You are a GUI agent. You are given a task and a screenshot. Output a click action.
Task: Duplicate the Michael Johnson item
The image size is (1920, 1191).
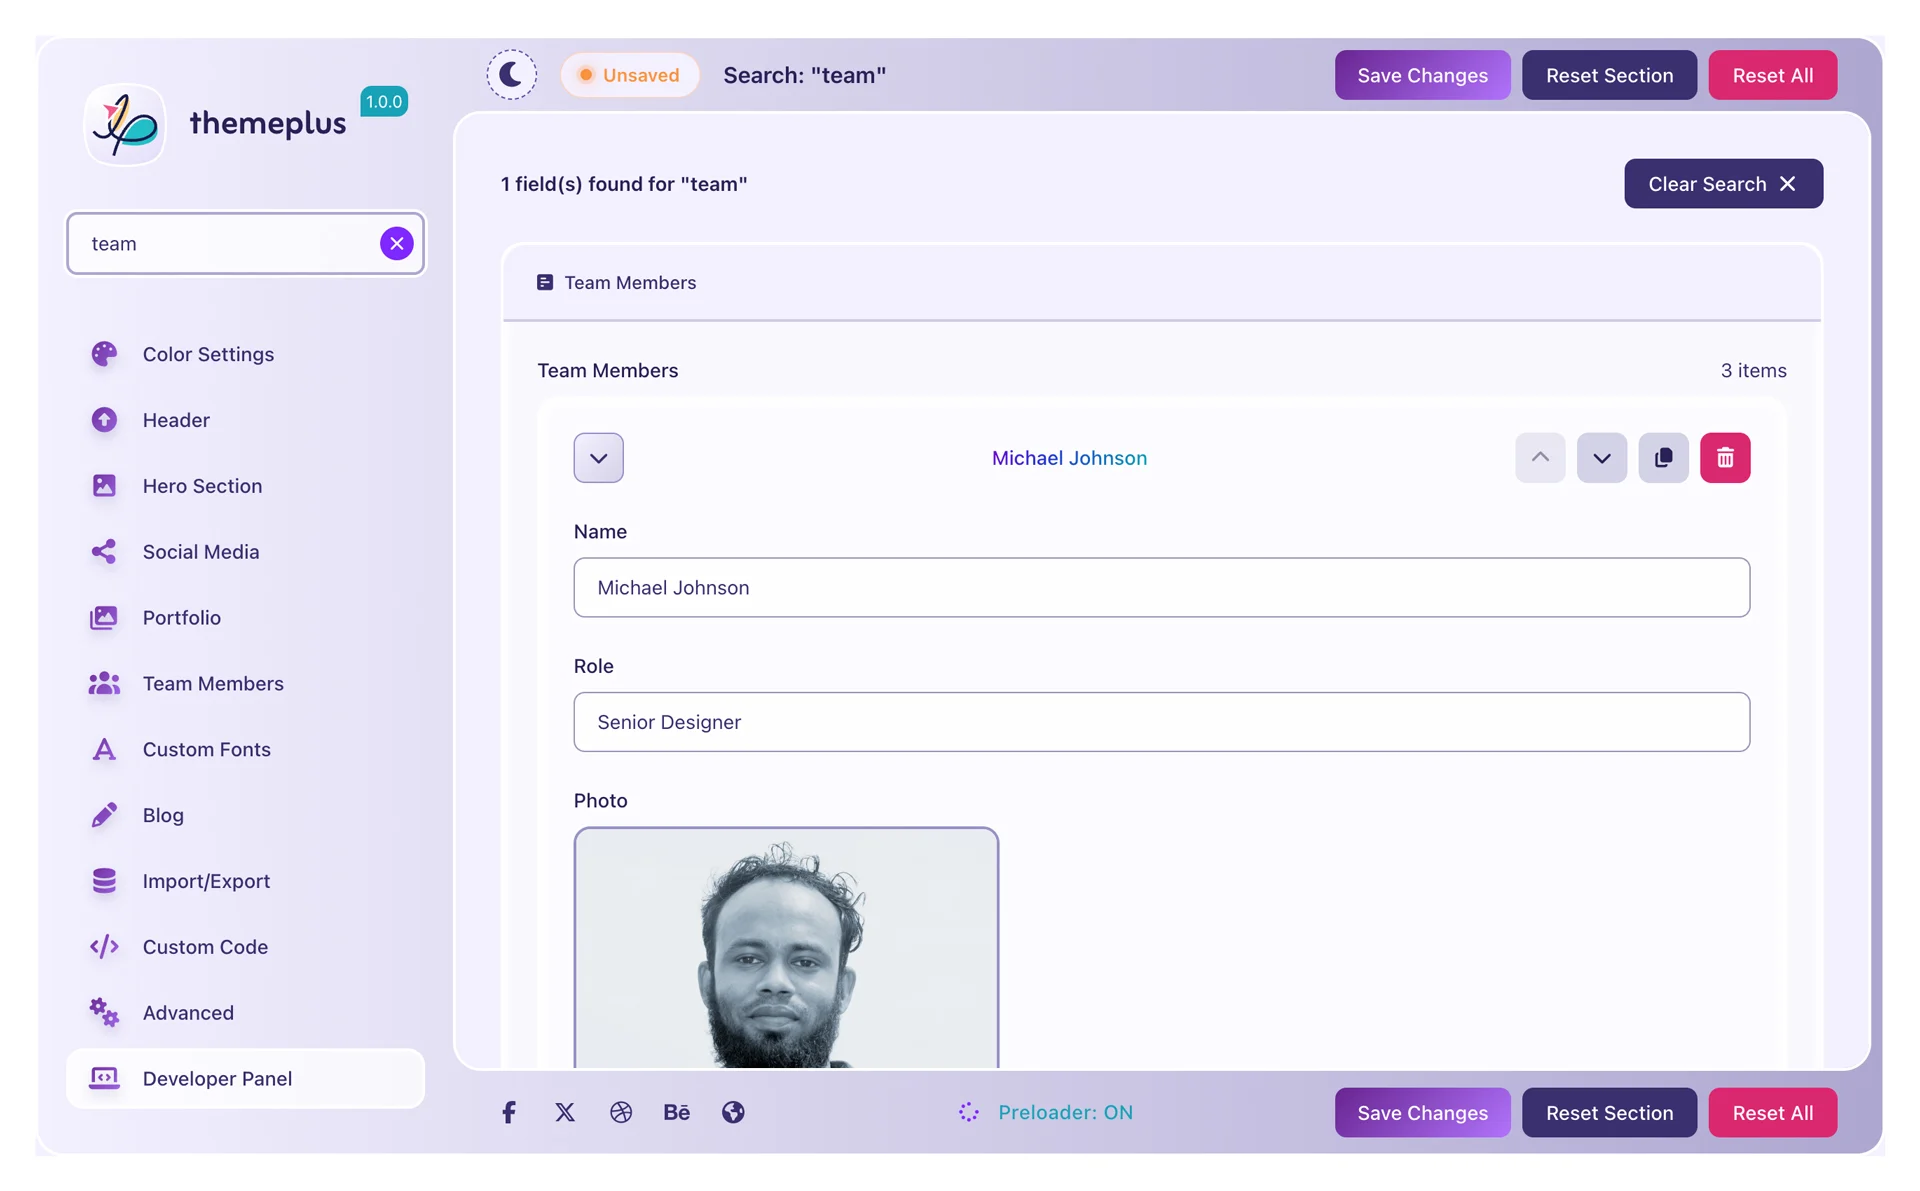tap(1662, 458)
